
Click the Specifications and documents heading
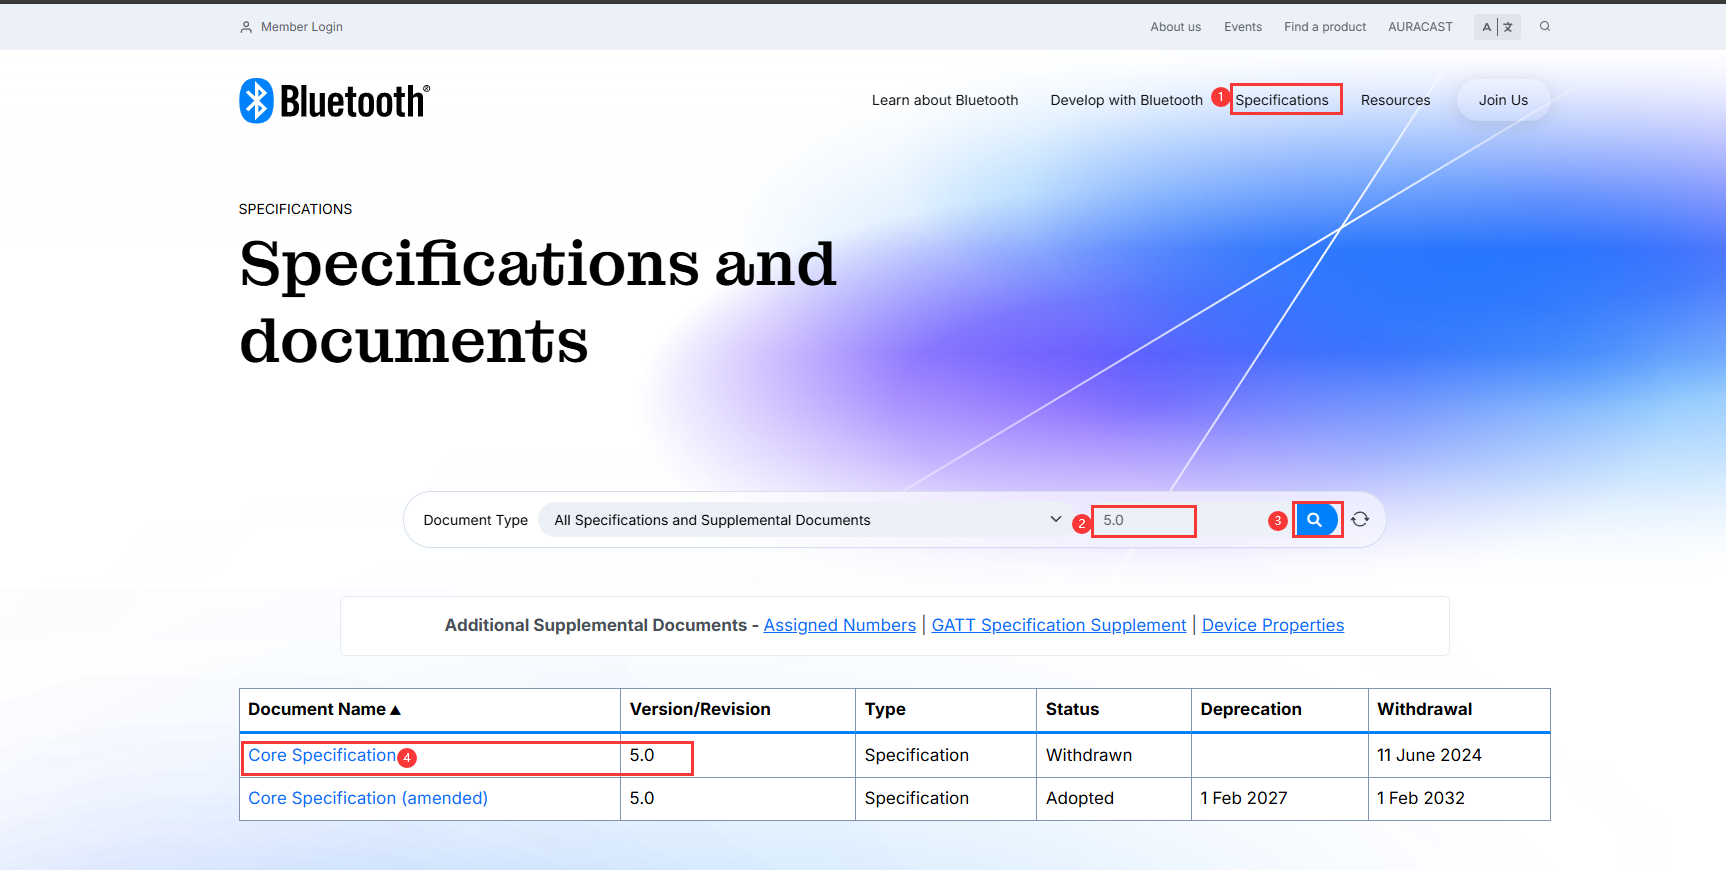click(537, 302)
